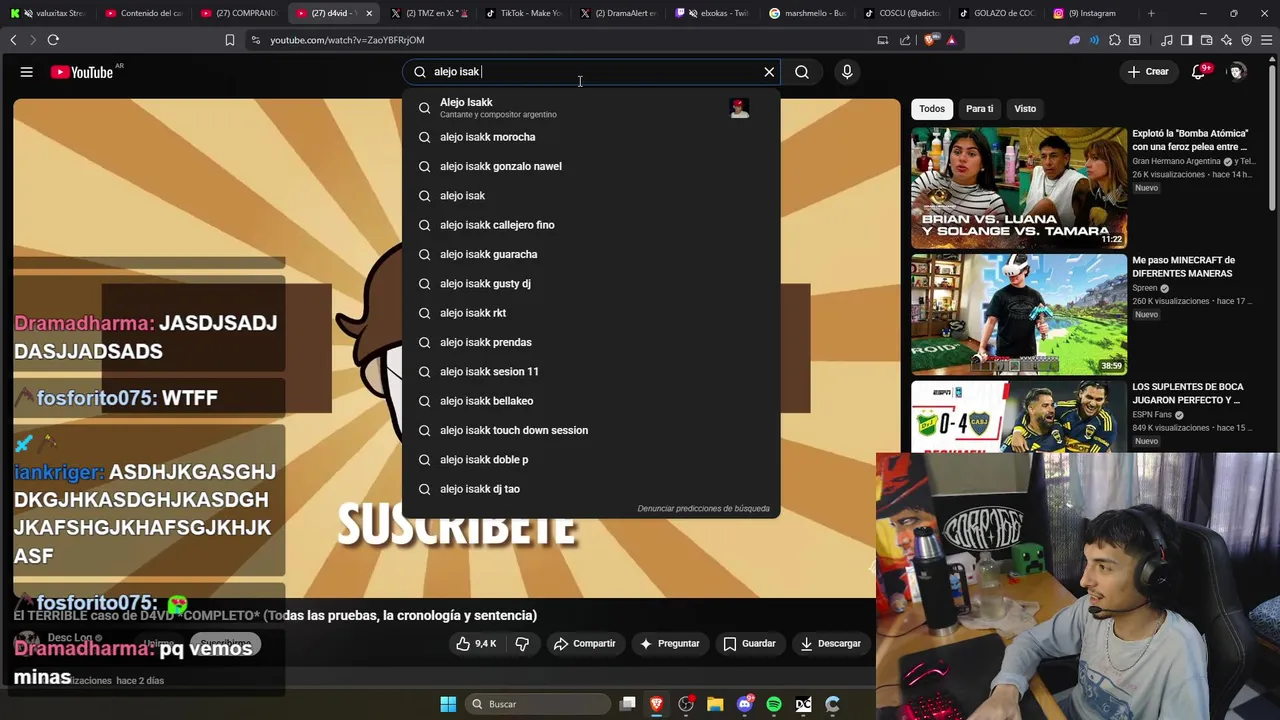Open the Minecraft Spreen video thumbnail
Viewport: 1280px width, 720px height.
(x=1019, y=314)
